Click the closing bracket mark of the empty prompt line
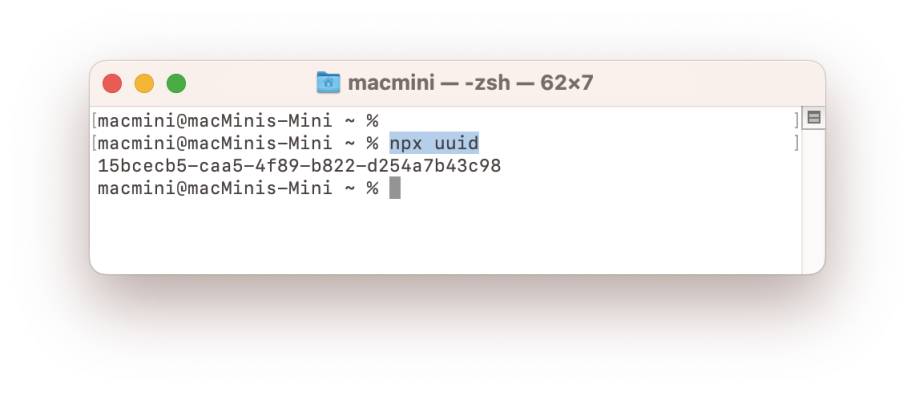The height and width of the screenshot is (393, 915). 796,121
